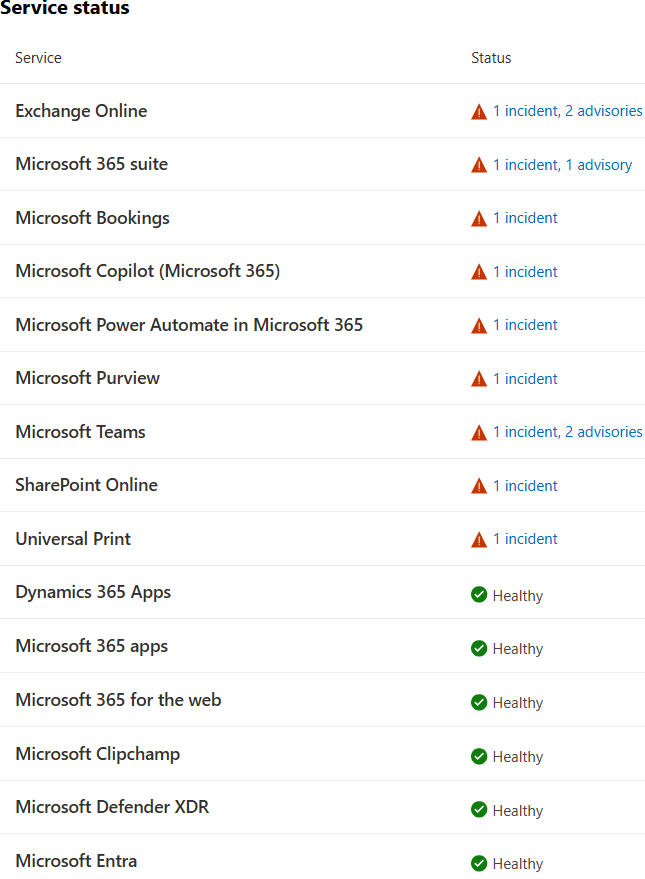
Task: Open the '1 incident, 2 advisories' link for Exchange Online
Action: 567,111
